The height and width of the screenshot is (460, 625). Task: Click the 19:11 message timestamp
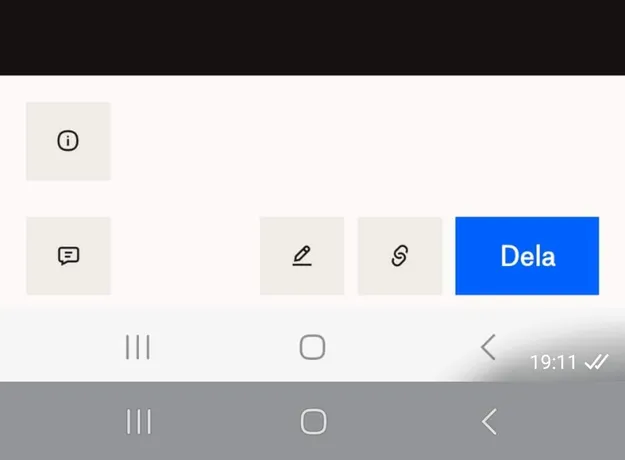click(x=553, y=362)
